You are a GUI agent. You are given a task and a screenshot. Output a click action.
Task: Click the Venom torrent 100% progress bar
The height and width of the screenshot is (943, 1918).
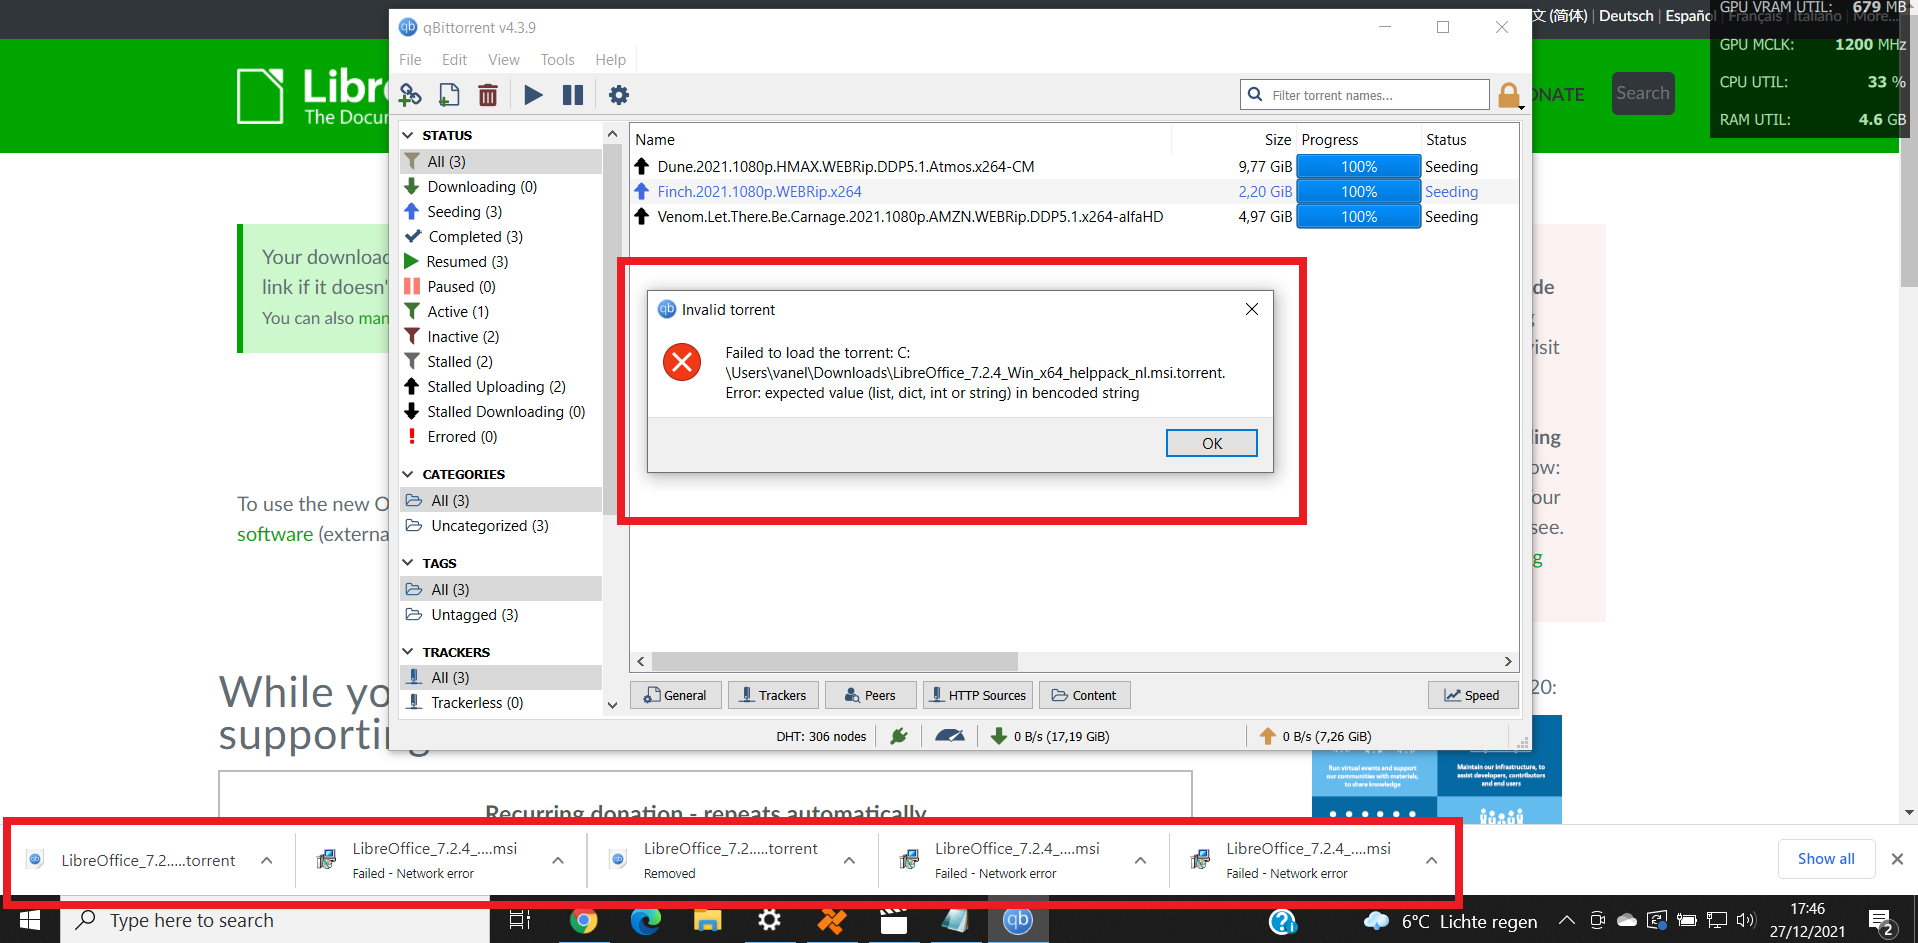point(1358,217)
